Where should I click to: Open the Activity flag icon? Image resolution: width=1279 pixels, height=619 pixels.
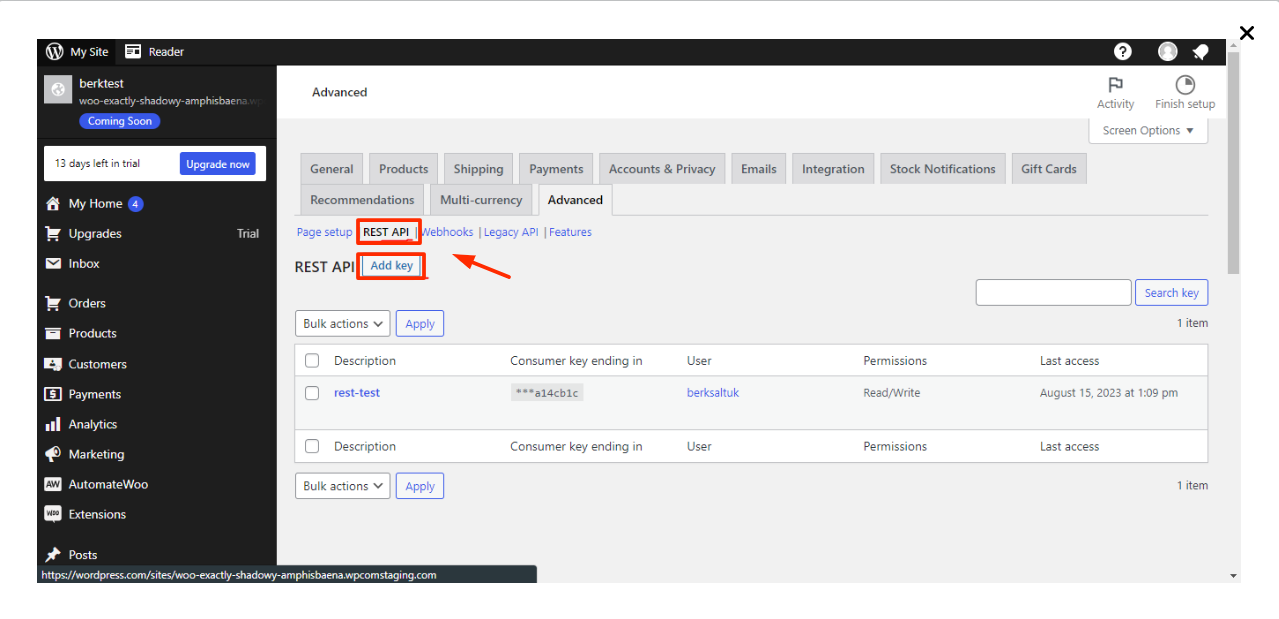click(1116, 85)
